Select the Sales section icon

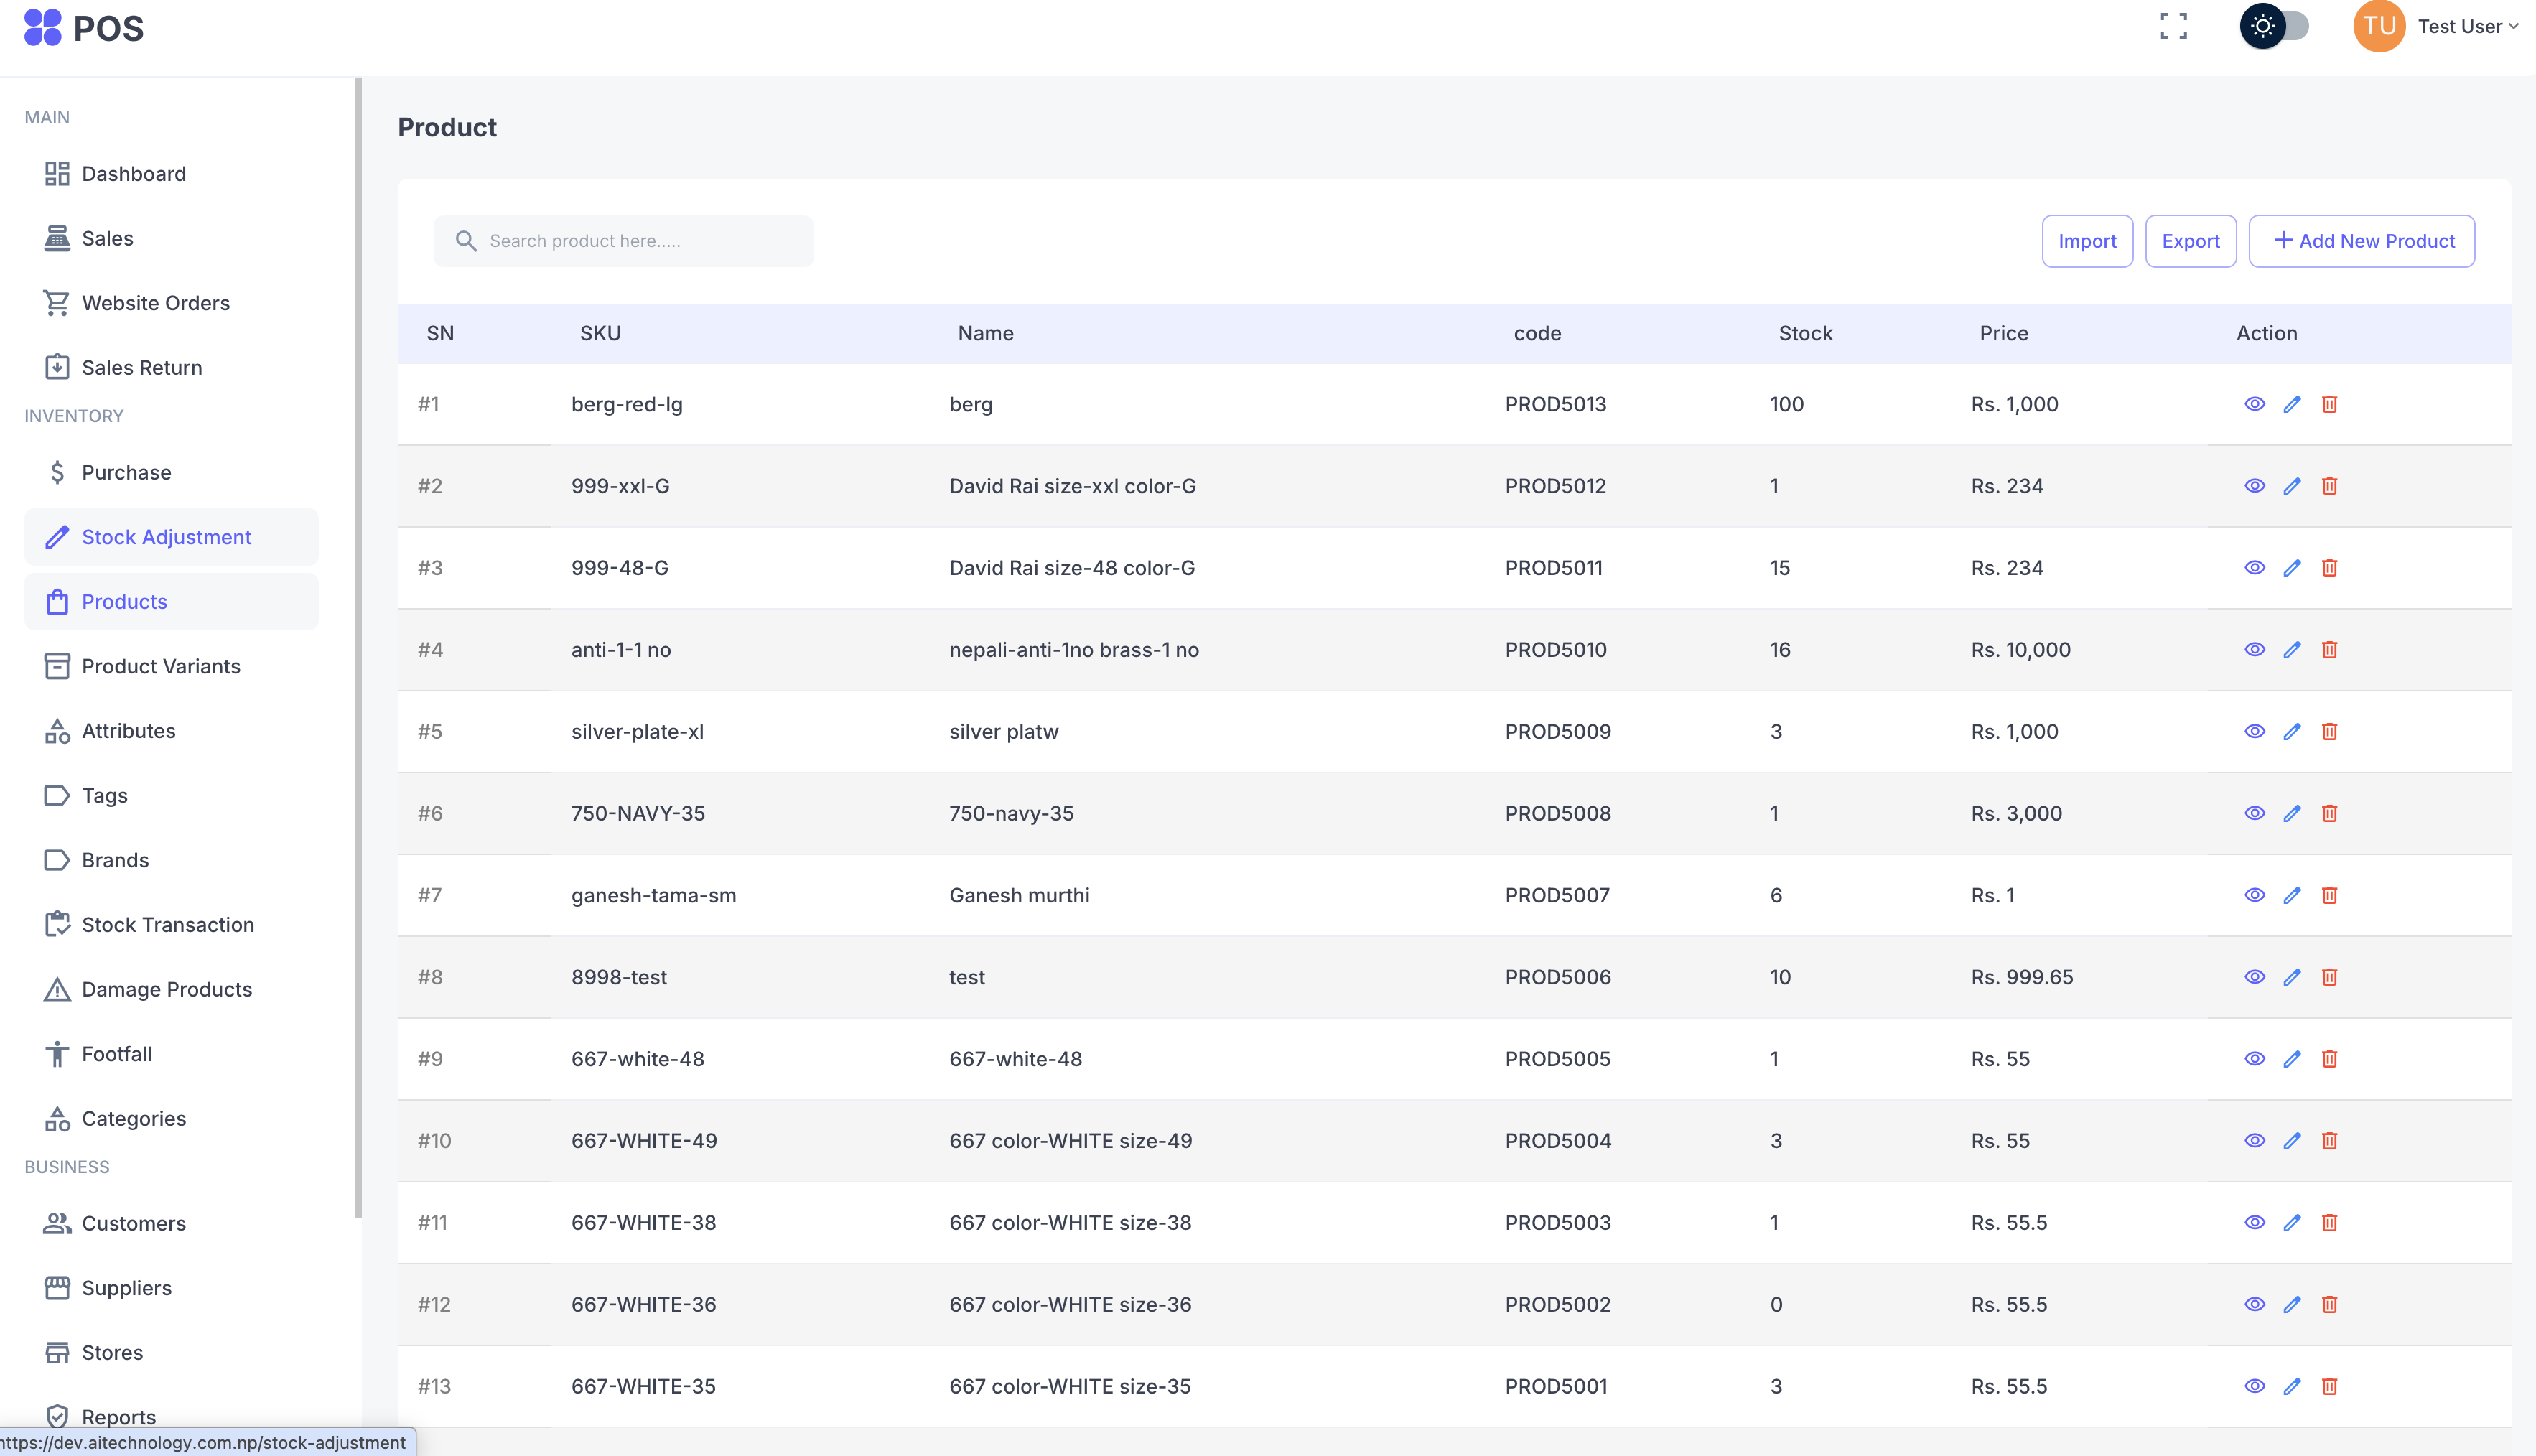[x=107, y=238]
